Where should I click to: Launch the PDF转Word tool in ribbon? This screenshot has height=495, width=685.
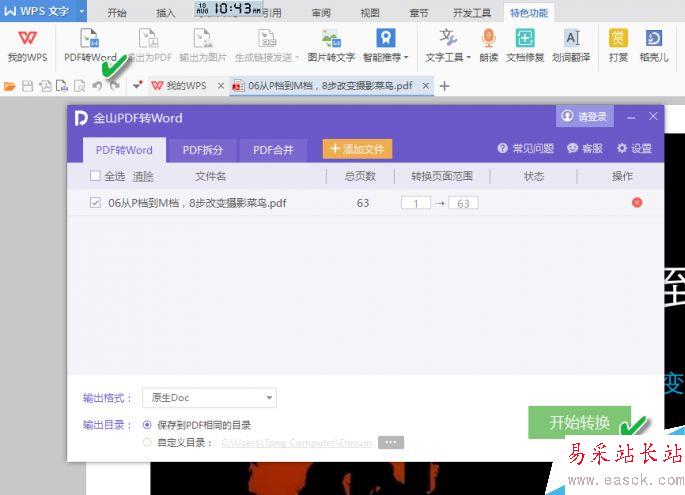(x=90, y=45)
